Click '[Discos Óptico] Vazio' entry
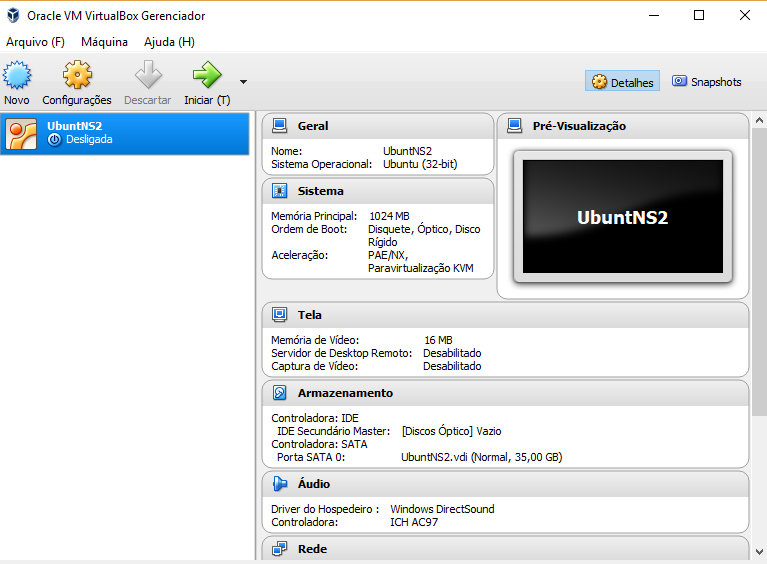767x564 pixels. pyautogui.click(x=451, y=431)
